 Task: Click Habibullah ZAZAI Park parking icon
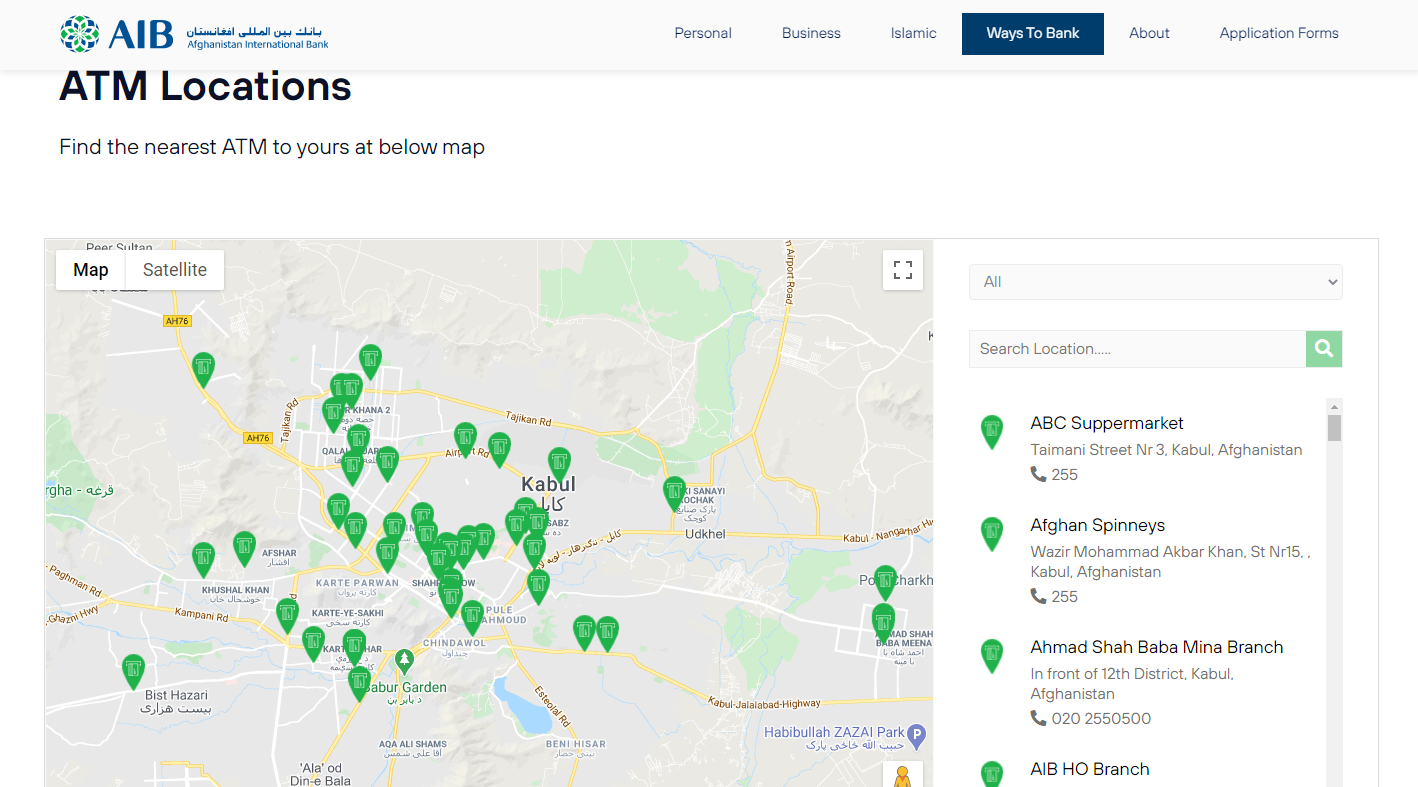(x=917, y=736)
